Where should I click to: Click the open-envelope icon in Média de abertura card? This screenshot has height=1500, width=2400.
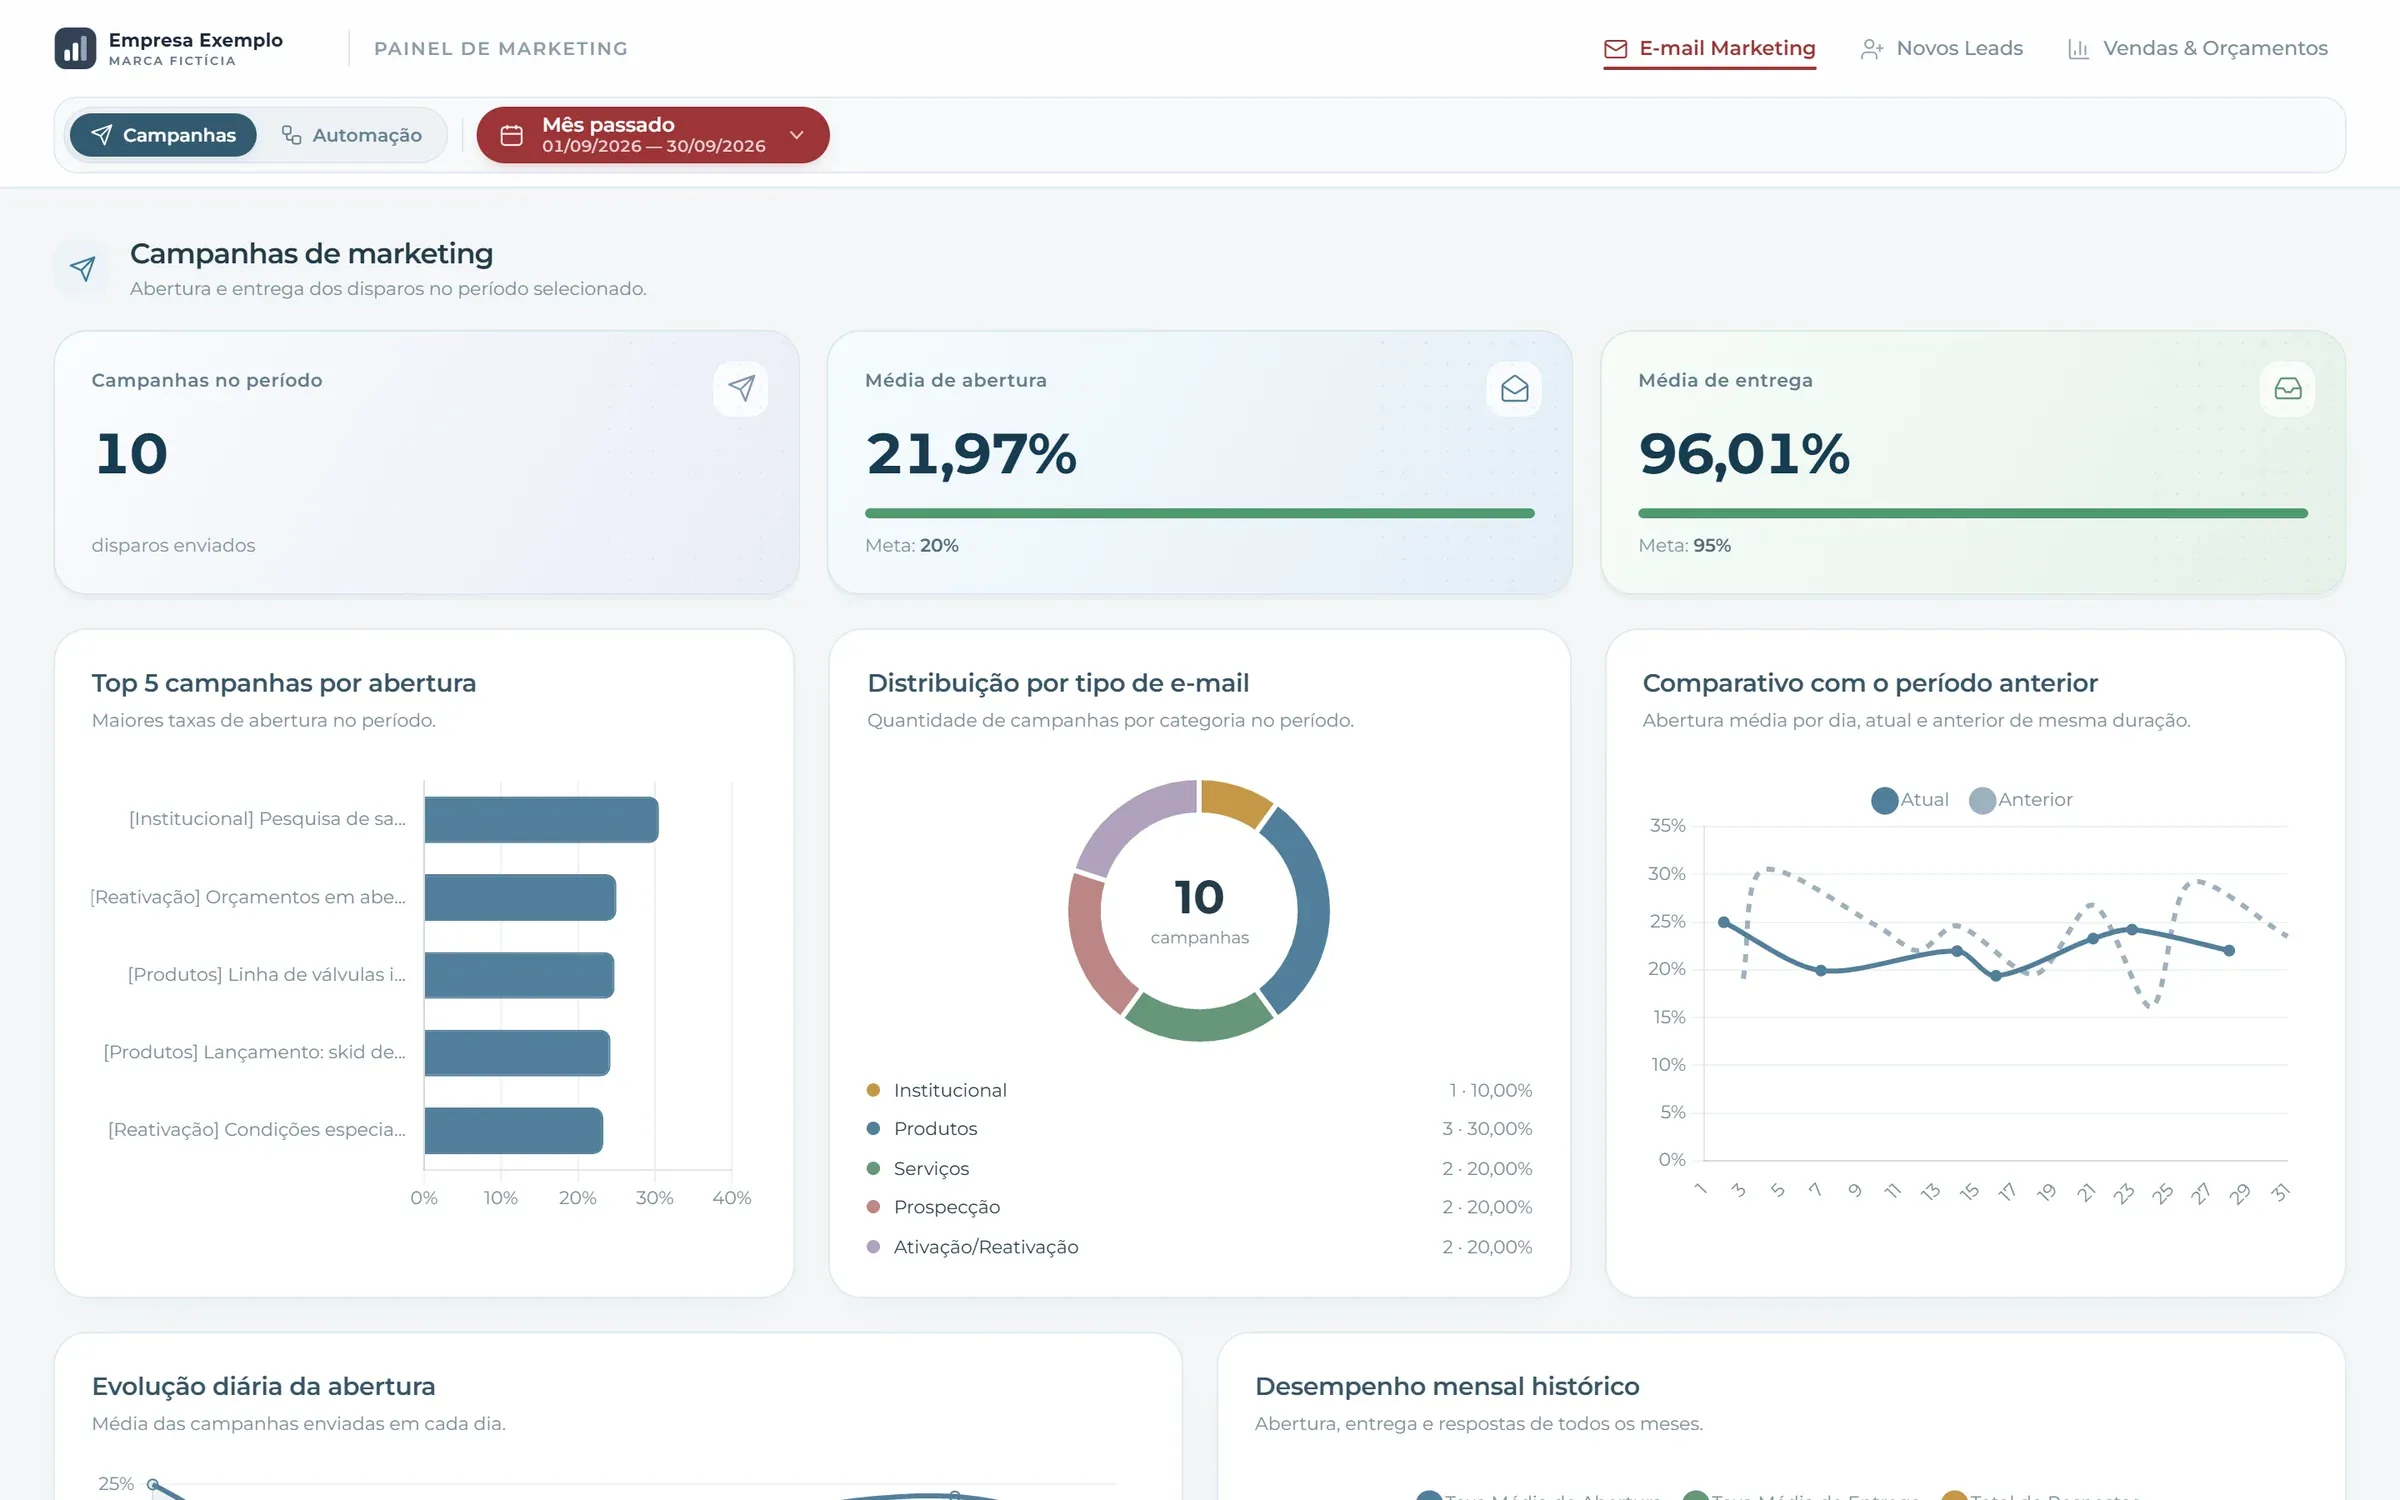1514,388
